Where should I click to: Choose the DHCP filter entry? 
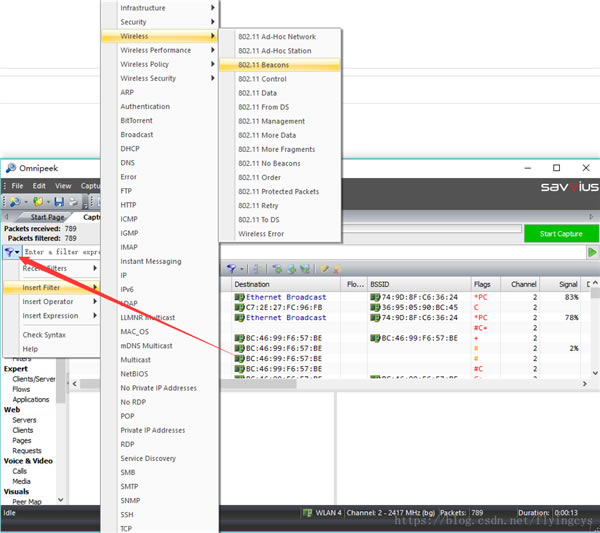[x=129, y=148]
